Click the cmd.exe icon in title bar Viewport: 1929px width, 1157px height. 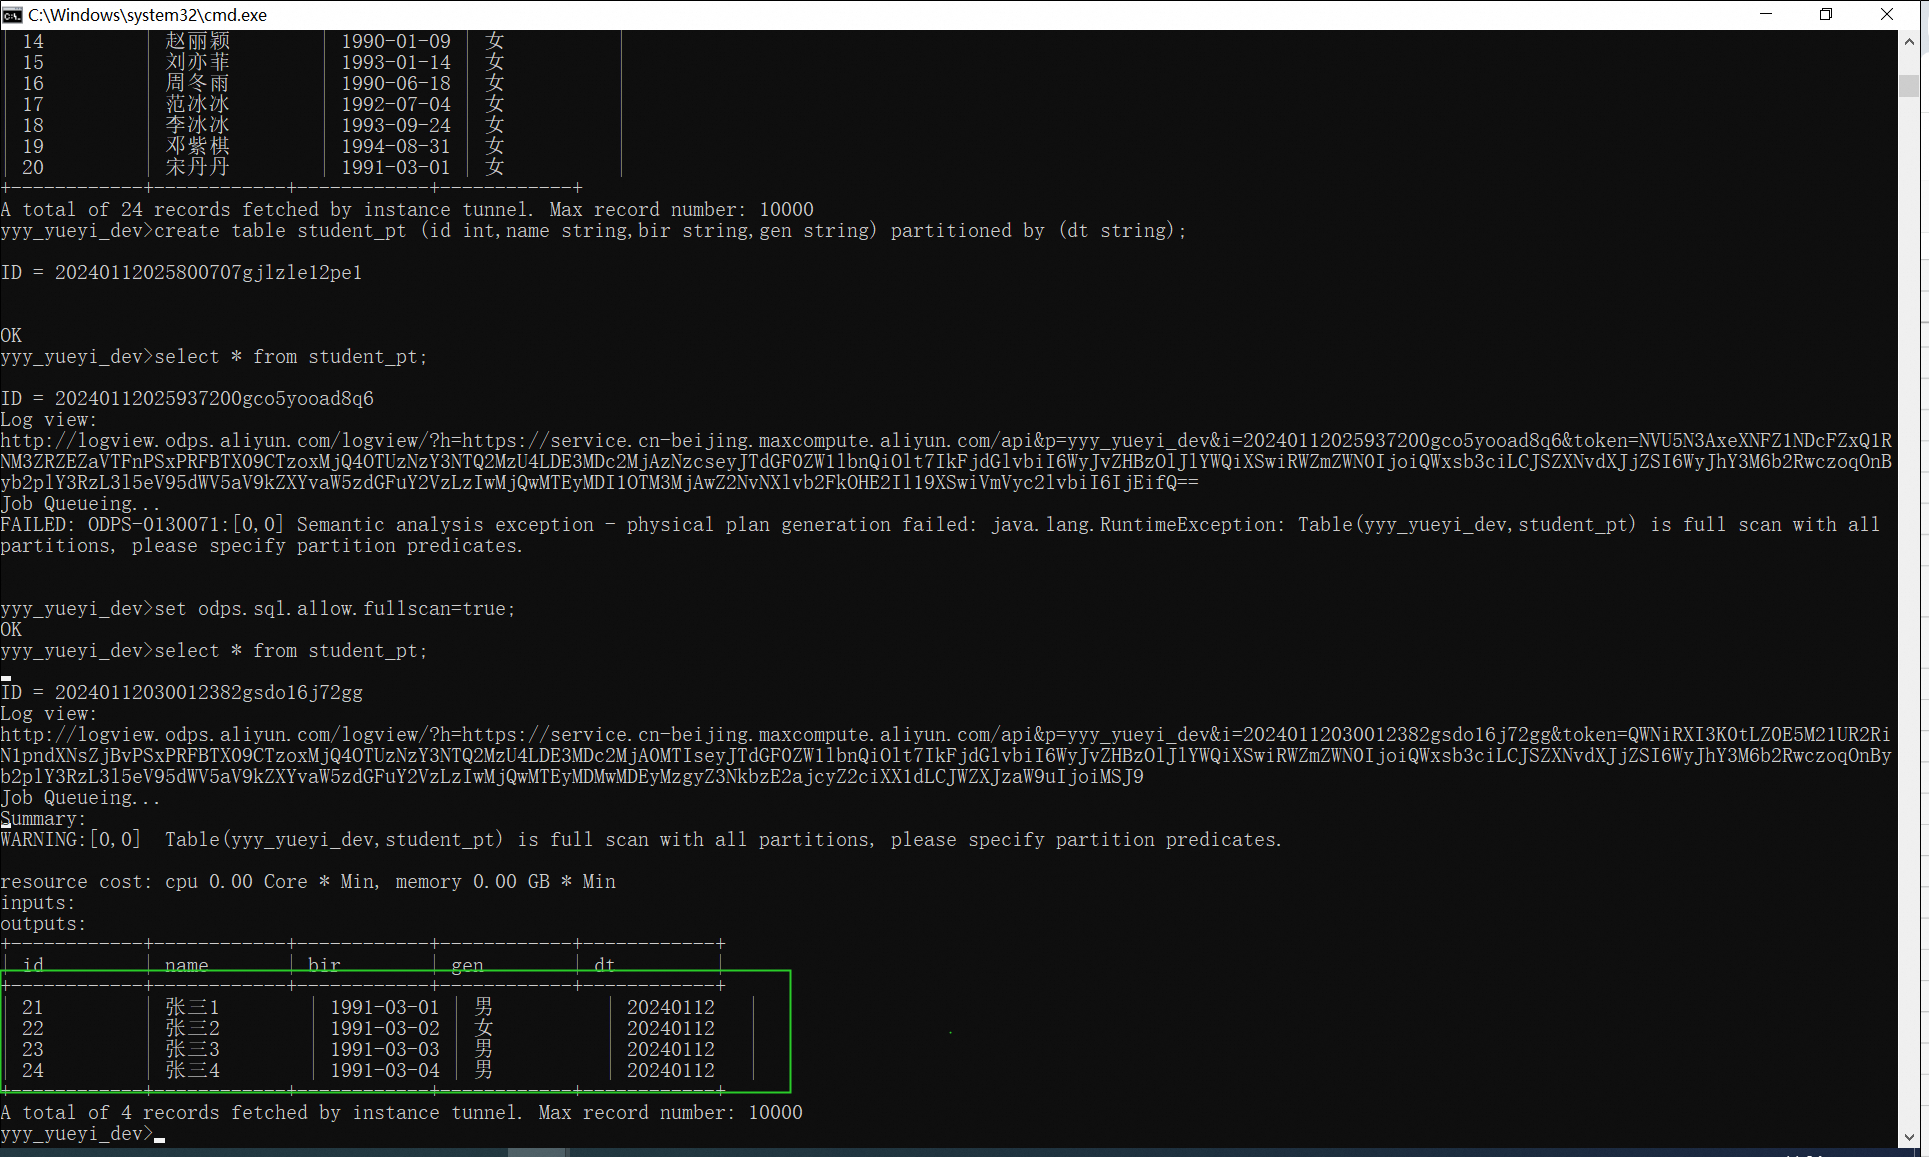[x=12, y=15]
